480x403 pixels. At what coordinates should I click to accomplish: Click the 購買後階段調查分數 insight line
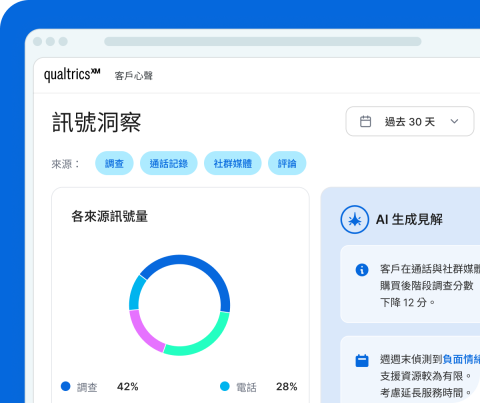tap(427, 286)
